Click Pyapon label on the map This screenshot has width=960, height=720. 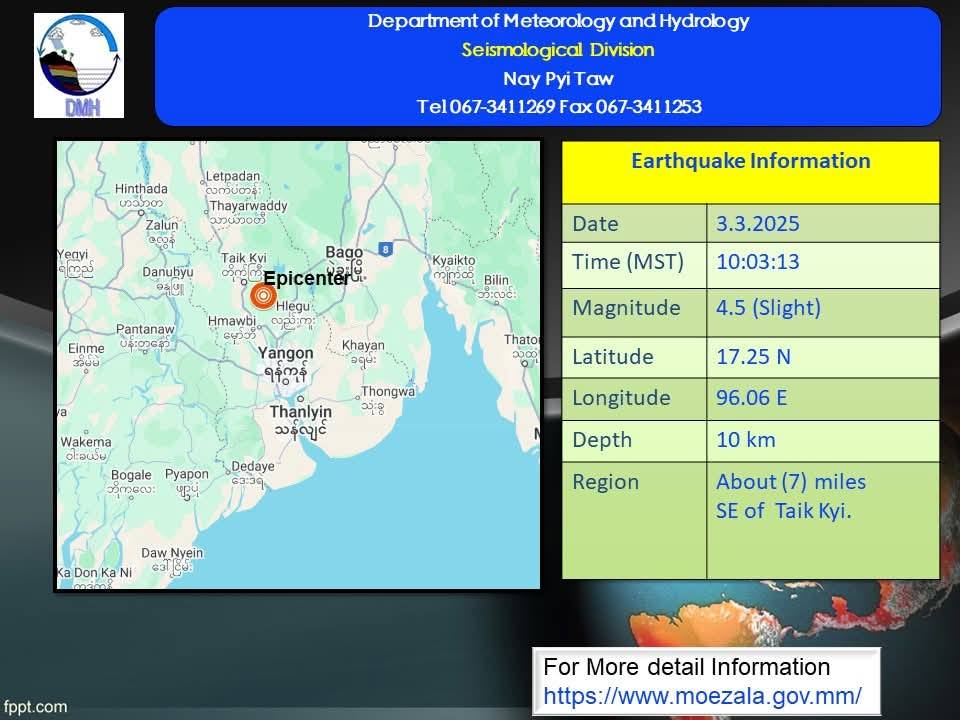(187, 474)
